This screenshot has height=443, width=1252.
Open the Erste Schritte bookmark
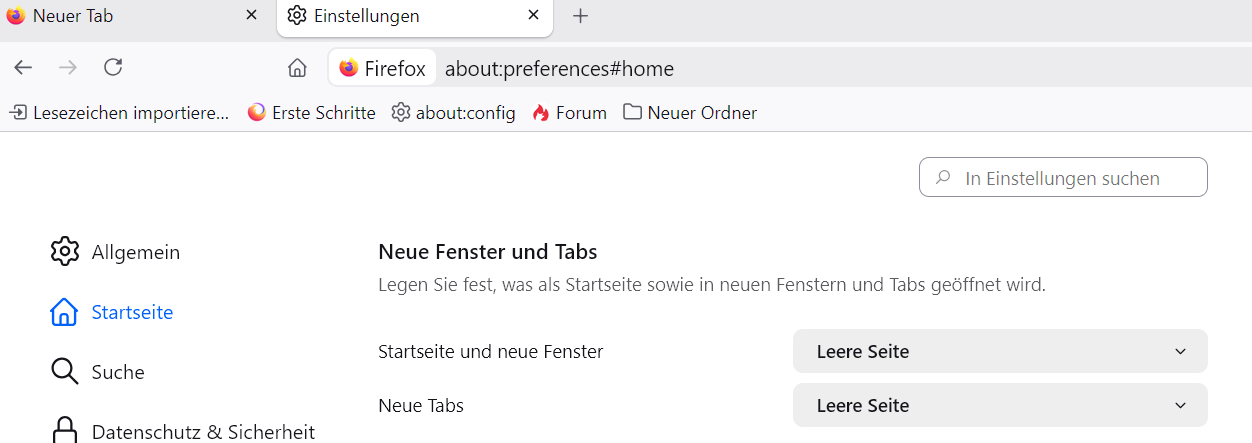pyautogui.click(x=311, y=113)
